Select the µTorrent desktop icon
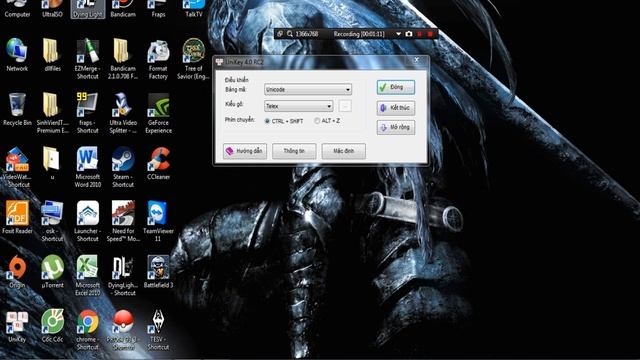Image resolution: width=640 pixels, height=360 pixels. pos(52,272)
